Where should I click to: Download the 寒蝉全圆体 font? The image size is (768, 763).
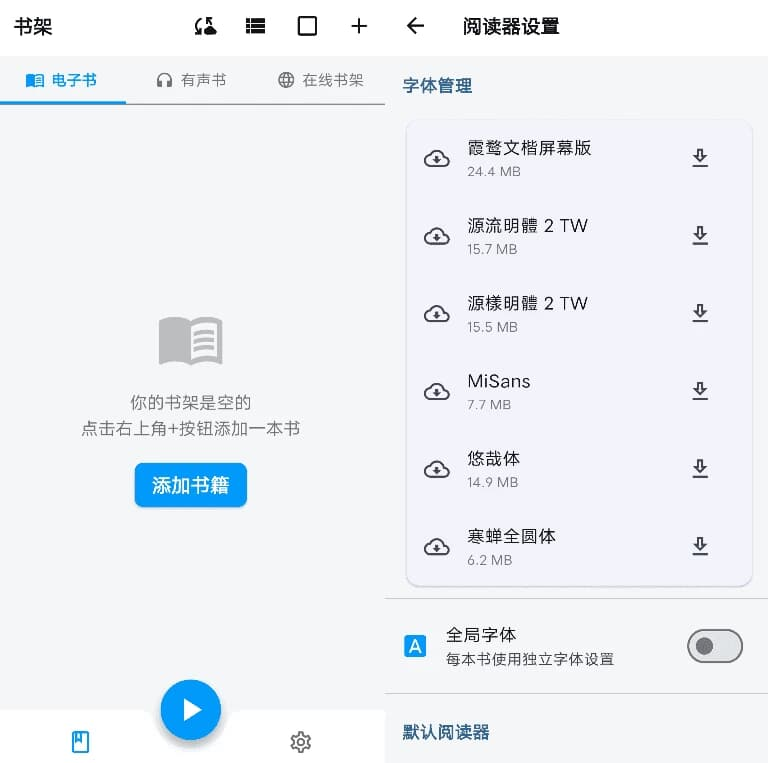pyautogui.click(x=700, y=546)
